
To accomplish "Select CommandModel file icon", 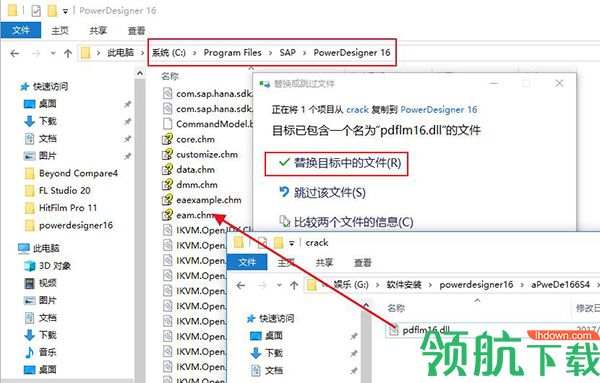I will point(167,124).
